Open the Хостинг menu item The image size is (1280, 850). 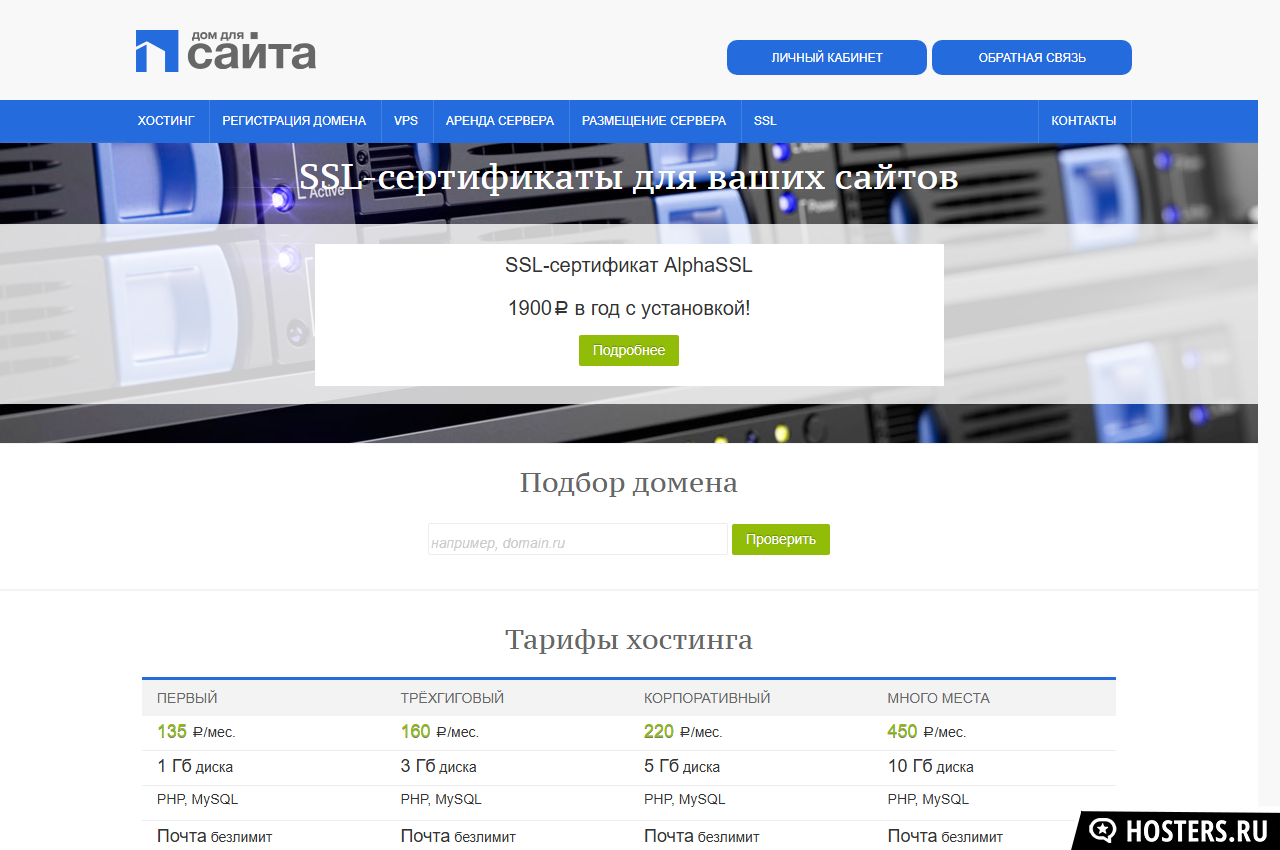166,121
